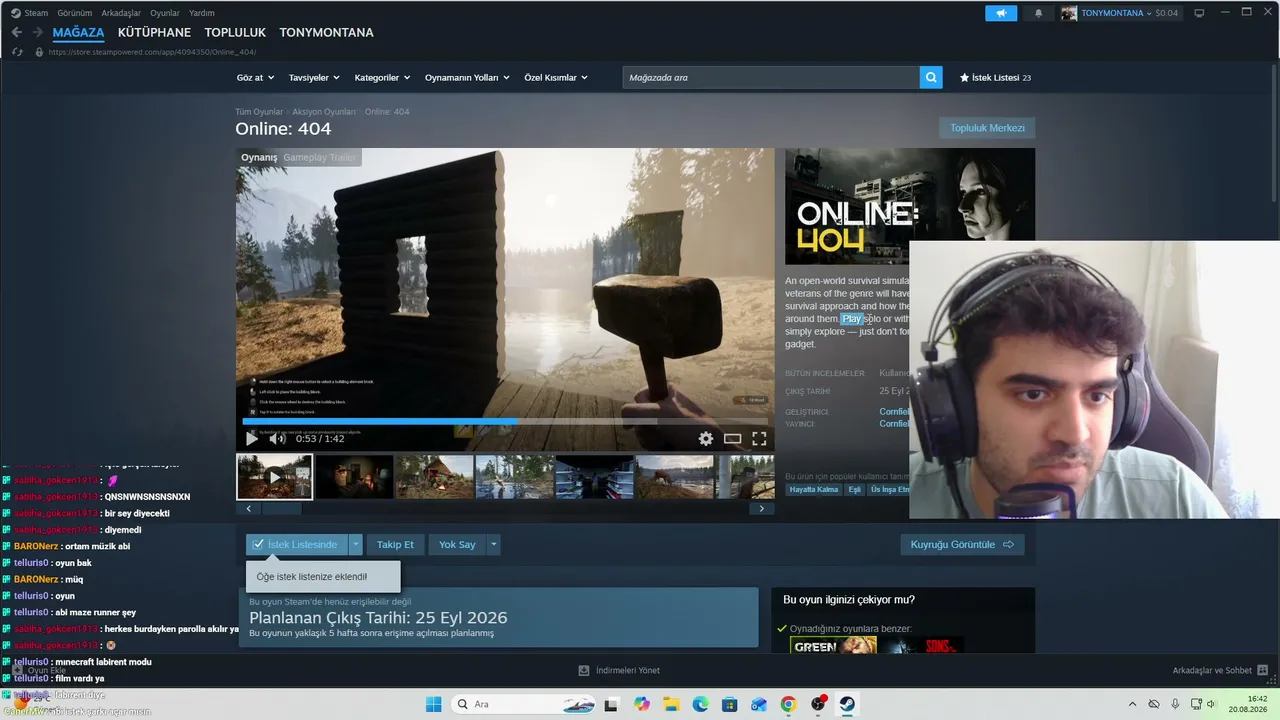Open the notifications bell
Screen dimensions: 1280x720
click(x=1038, y=13)
